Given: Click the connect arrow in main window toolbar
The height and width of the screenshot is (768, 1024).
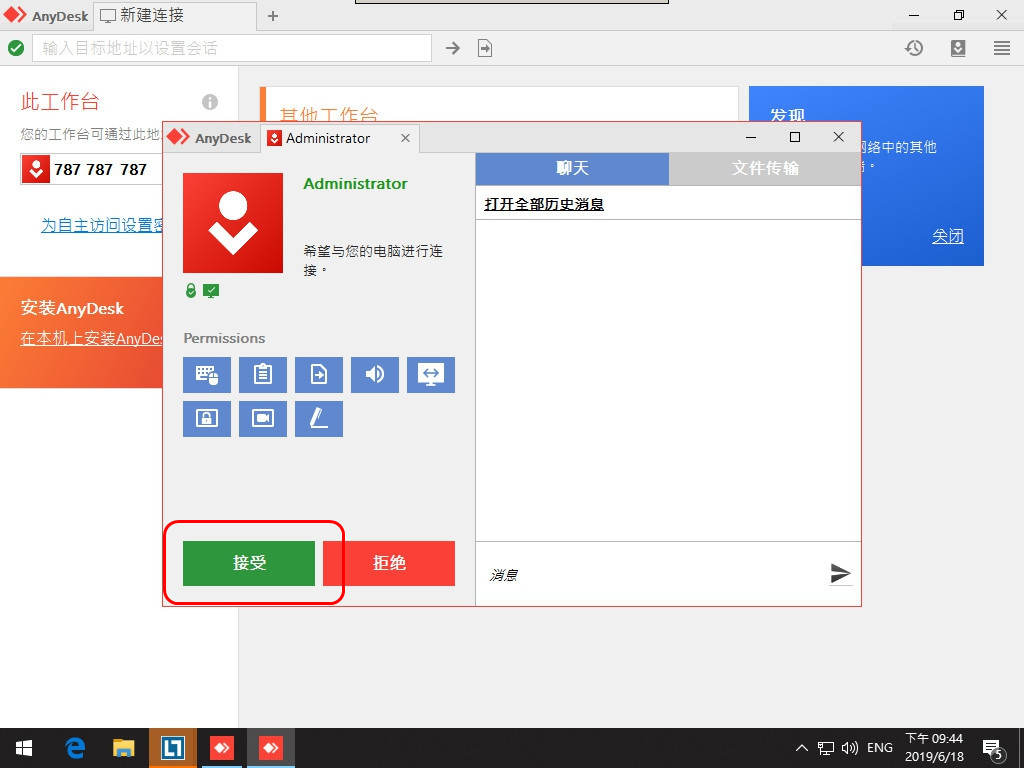Looking at the screenshot, I should point(453,48).
